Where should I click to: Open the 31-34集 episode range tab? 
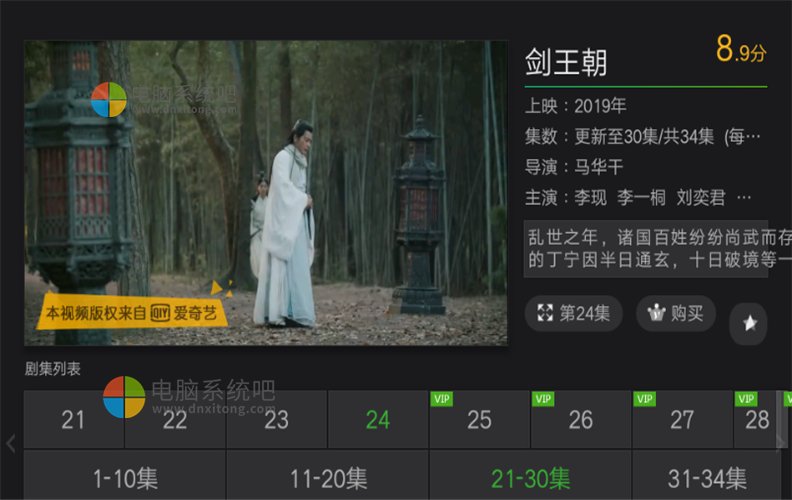click(707, 477)
